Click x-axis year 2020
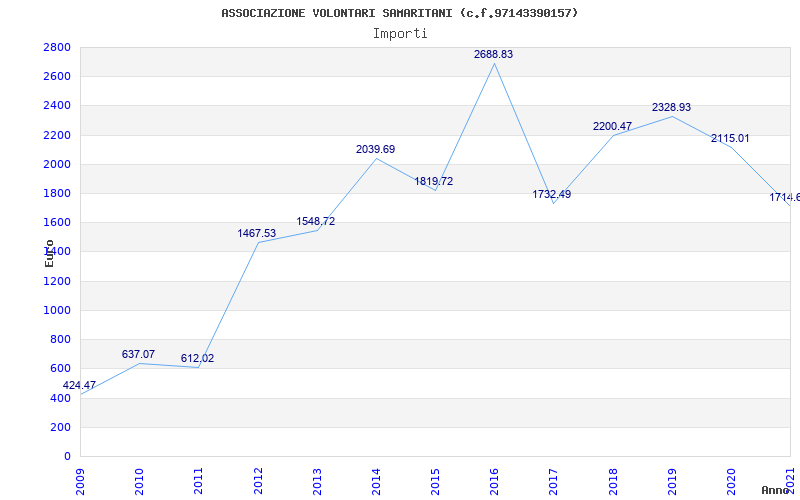Screen dimensions: 800x500 (x=732, y=481)
